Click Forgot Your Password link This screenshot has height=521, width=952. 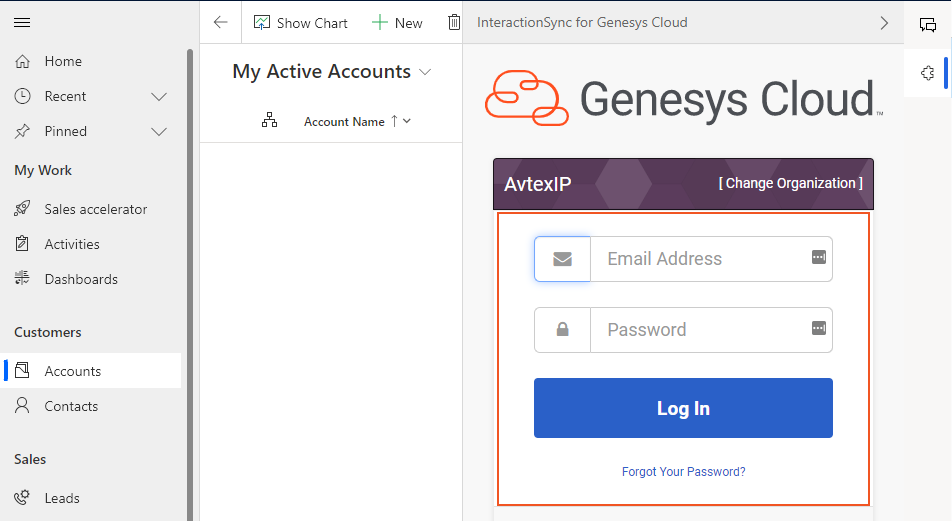[683, 472]
